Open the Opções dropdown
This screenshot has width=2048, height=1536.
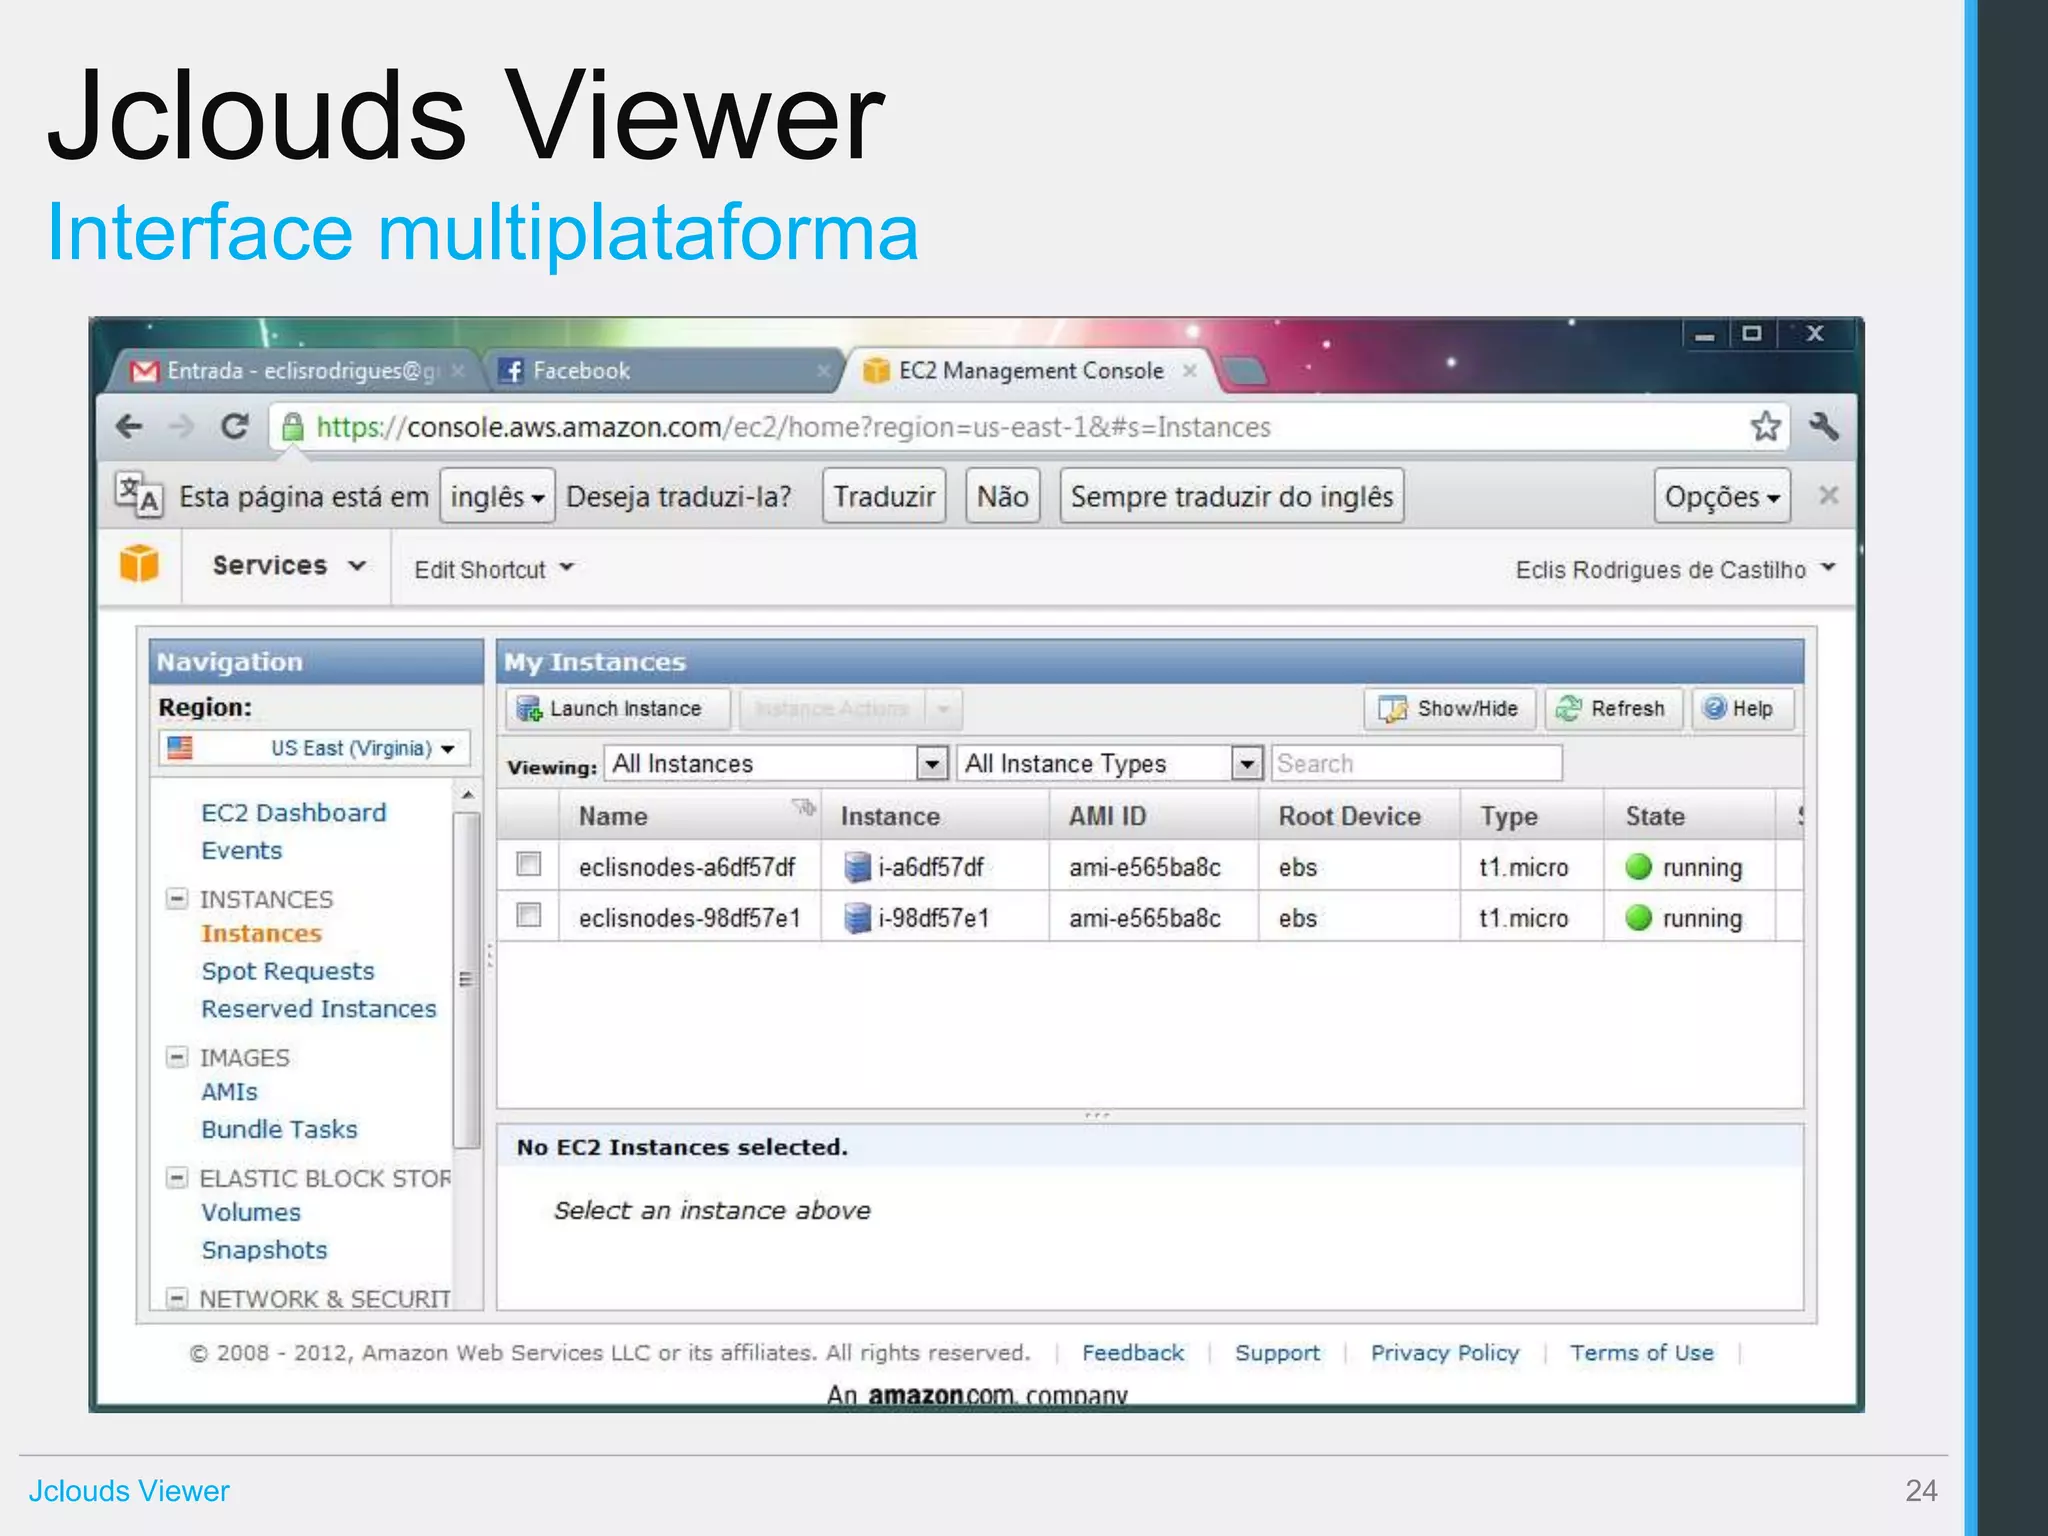(x=1721, y=496)
